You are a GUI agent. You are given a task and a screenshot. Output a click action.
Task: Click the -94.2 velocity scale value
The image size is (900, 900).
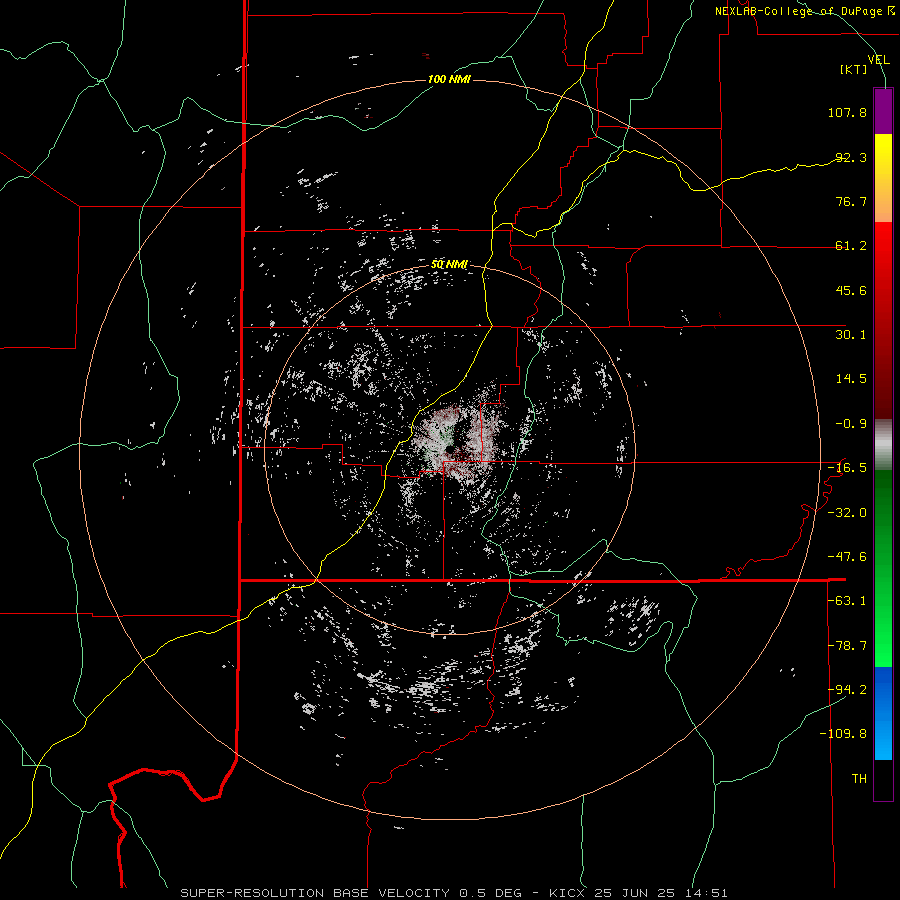(847, 689)
